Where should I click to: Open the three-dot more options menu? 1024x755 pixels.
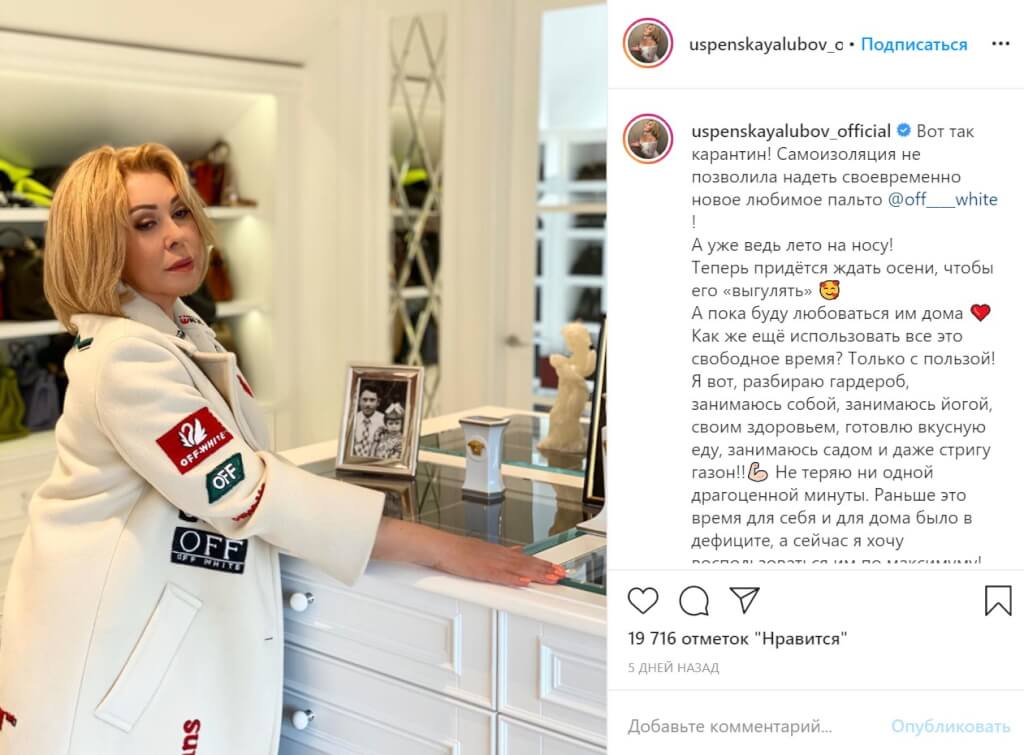coord(1000,44)
